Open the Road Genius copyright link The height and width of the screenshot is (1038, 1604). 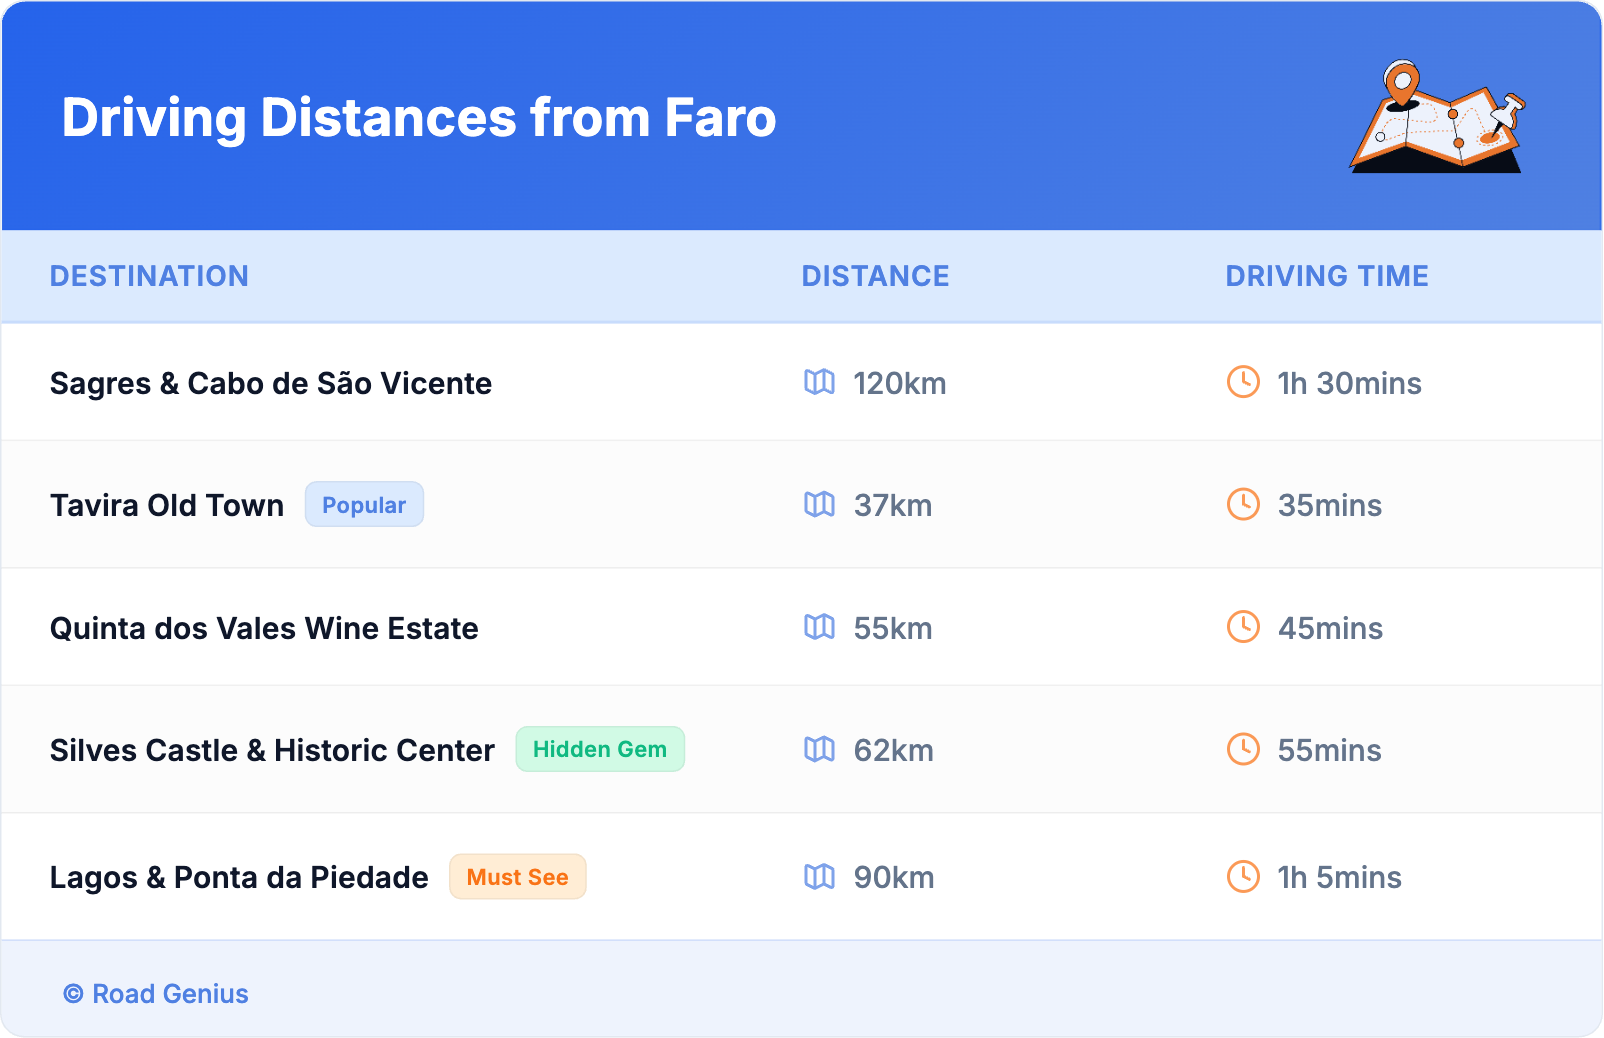[156, 994]
